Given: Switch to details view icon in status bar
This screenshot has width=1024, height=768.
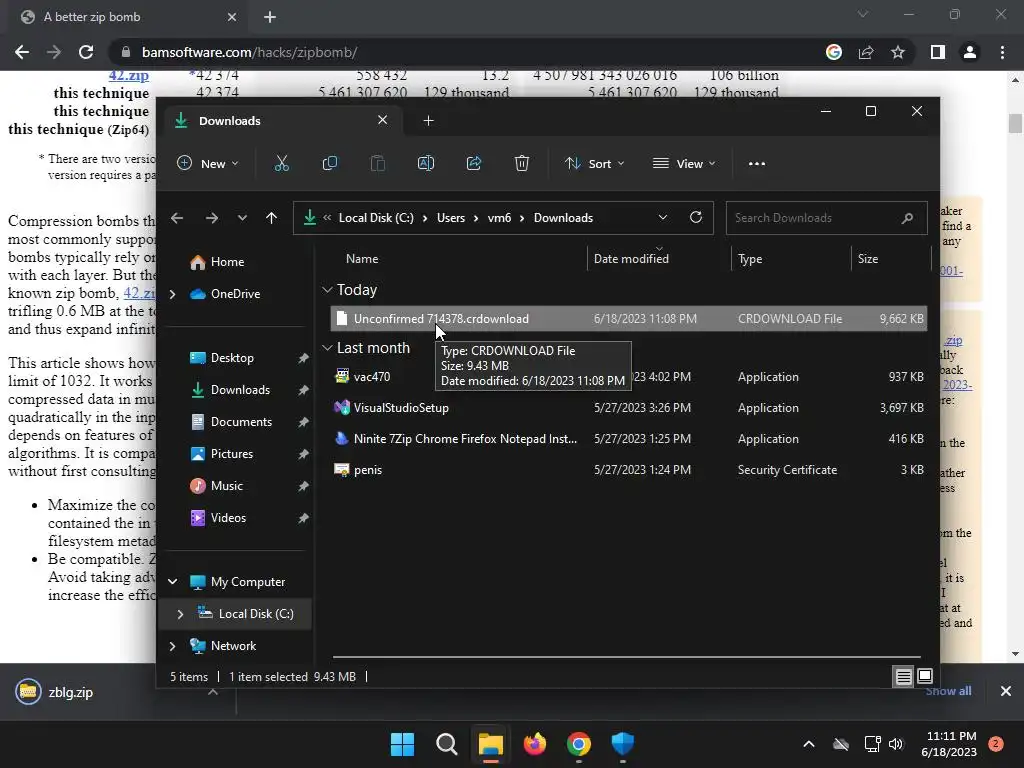Looking at the screenshot, I should (903, 677).
